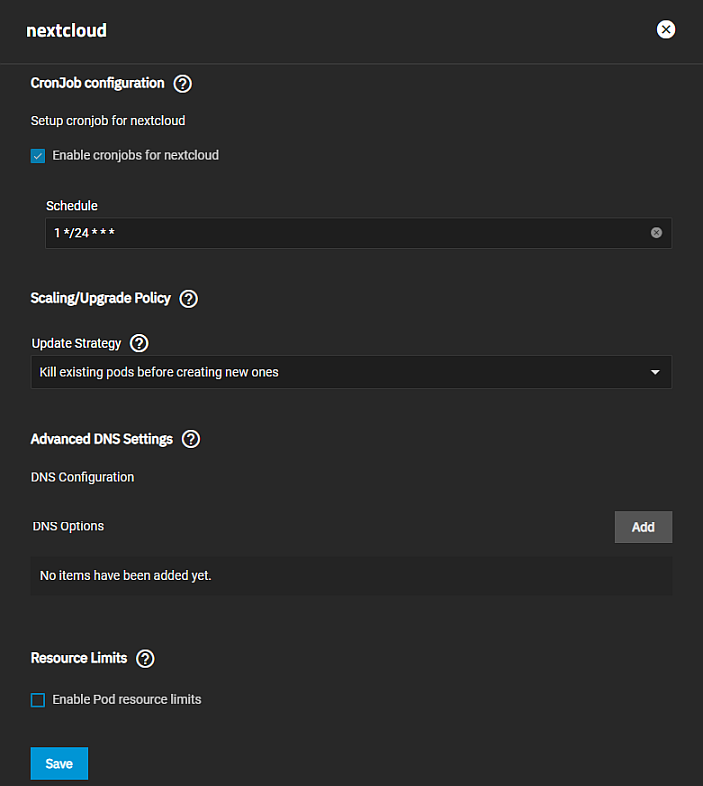Click the 'Enable cronjobs for nextcloud' label
Screen dimensions: 703x786
click(x=135, y=155)
